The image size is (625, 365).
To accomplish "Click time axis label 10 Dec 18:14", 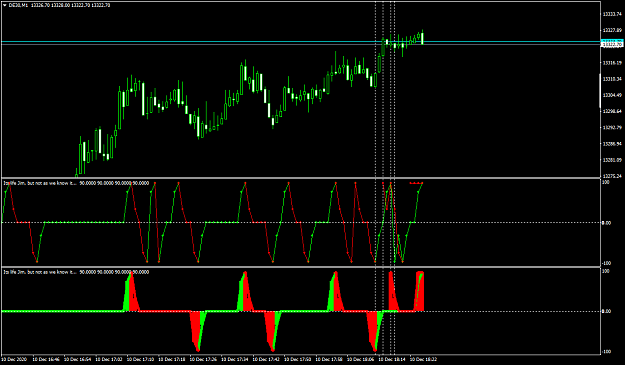I will pyautogui.click(x=393, y=359).
